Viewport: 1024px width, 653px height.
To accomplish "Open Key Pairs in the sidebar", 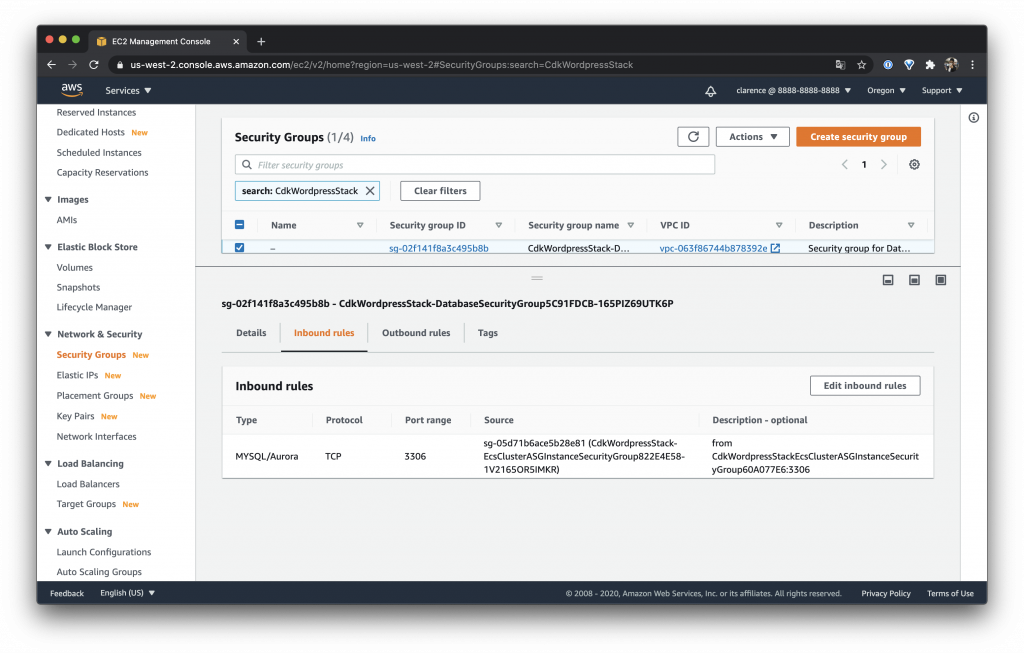I will click(x=75, y=416).
